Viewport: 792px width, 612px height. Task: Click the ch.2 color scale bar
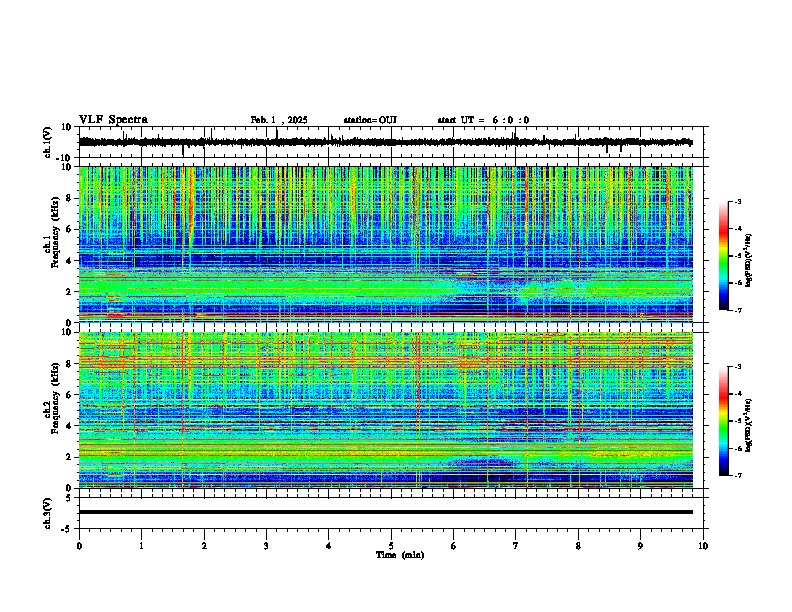click(724, 421)
